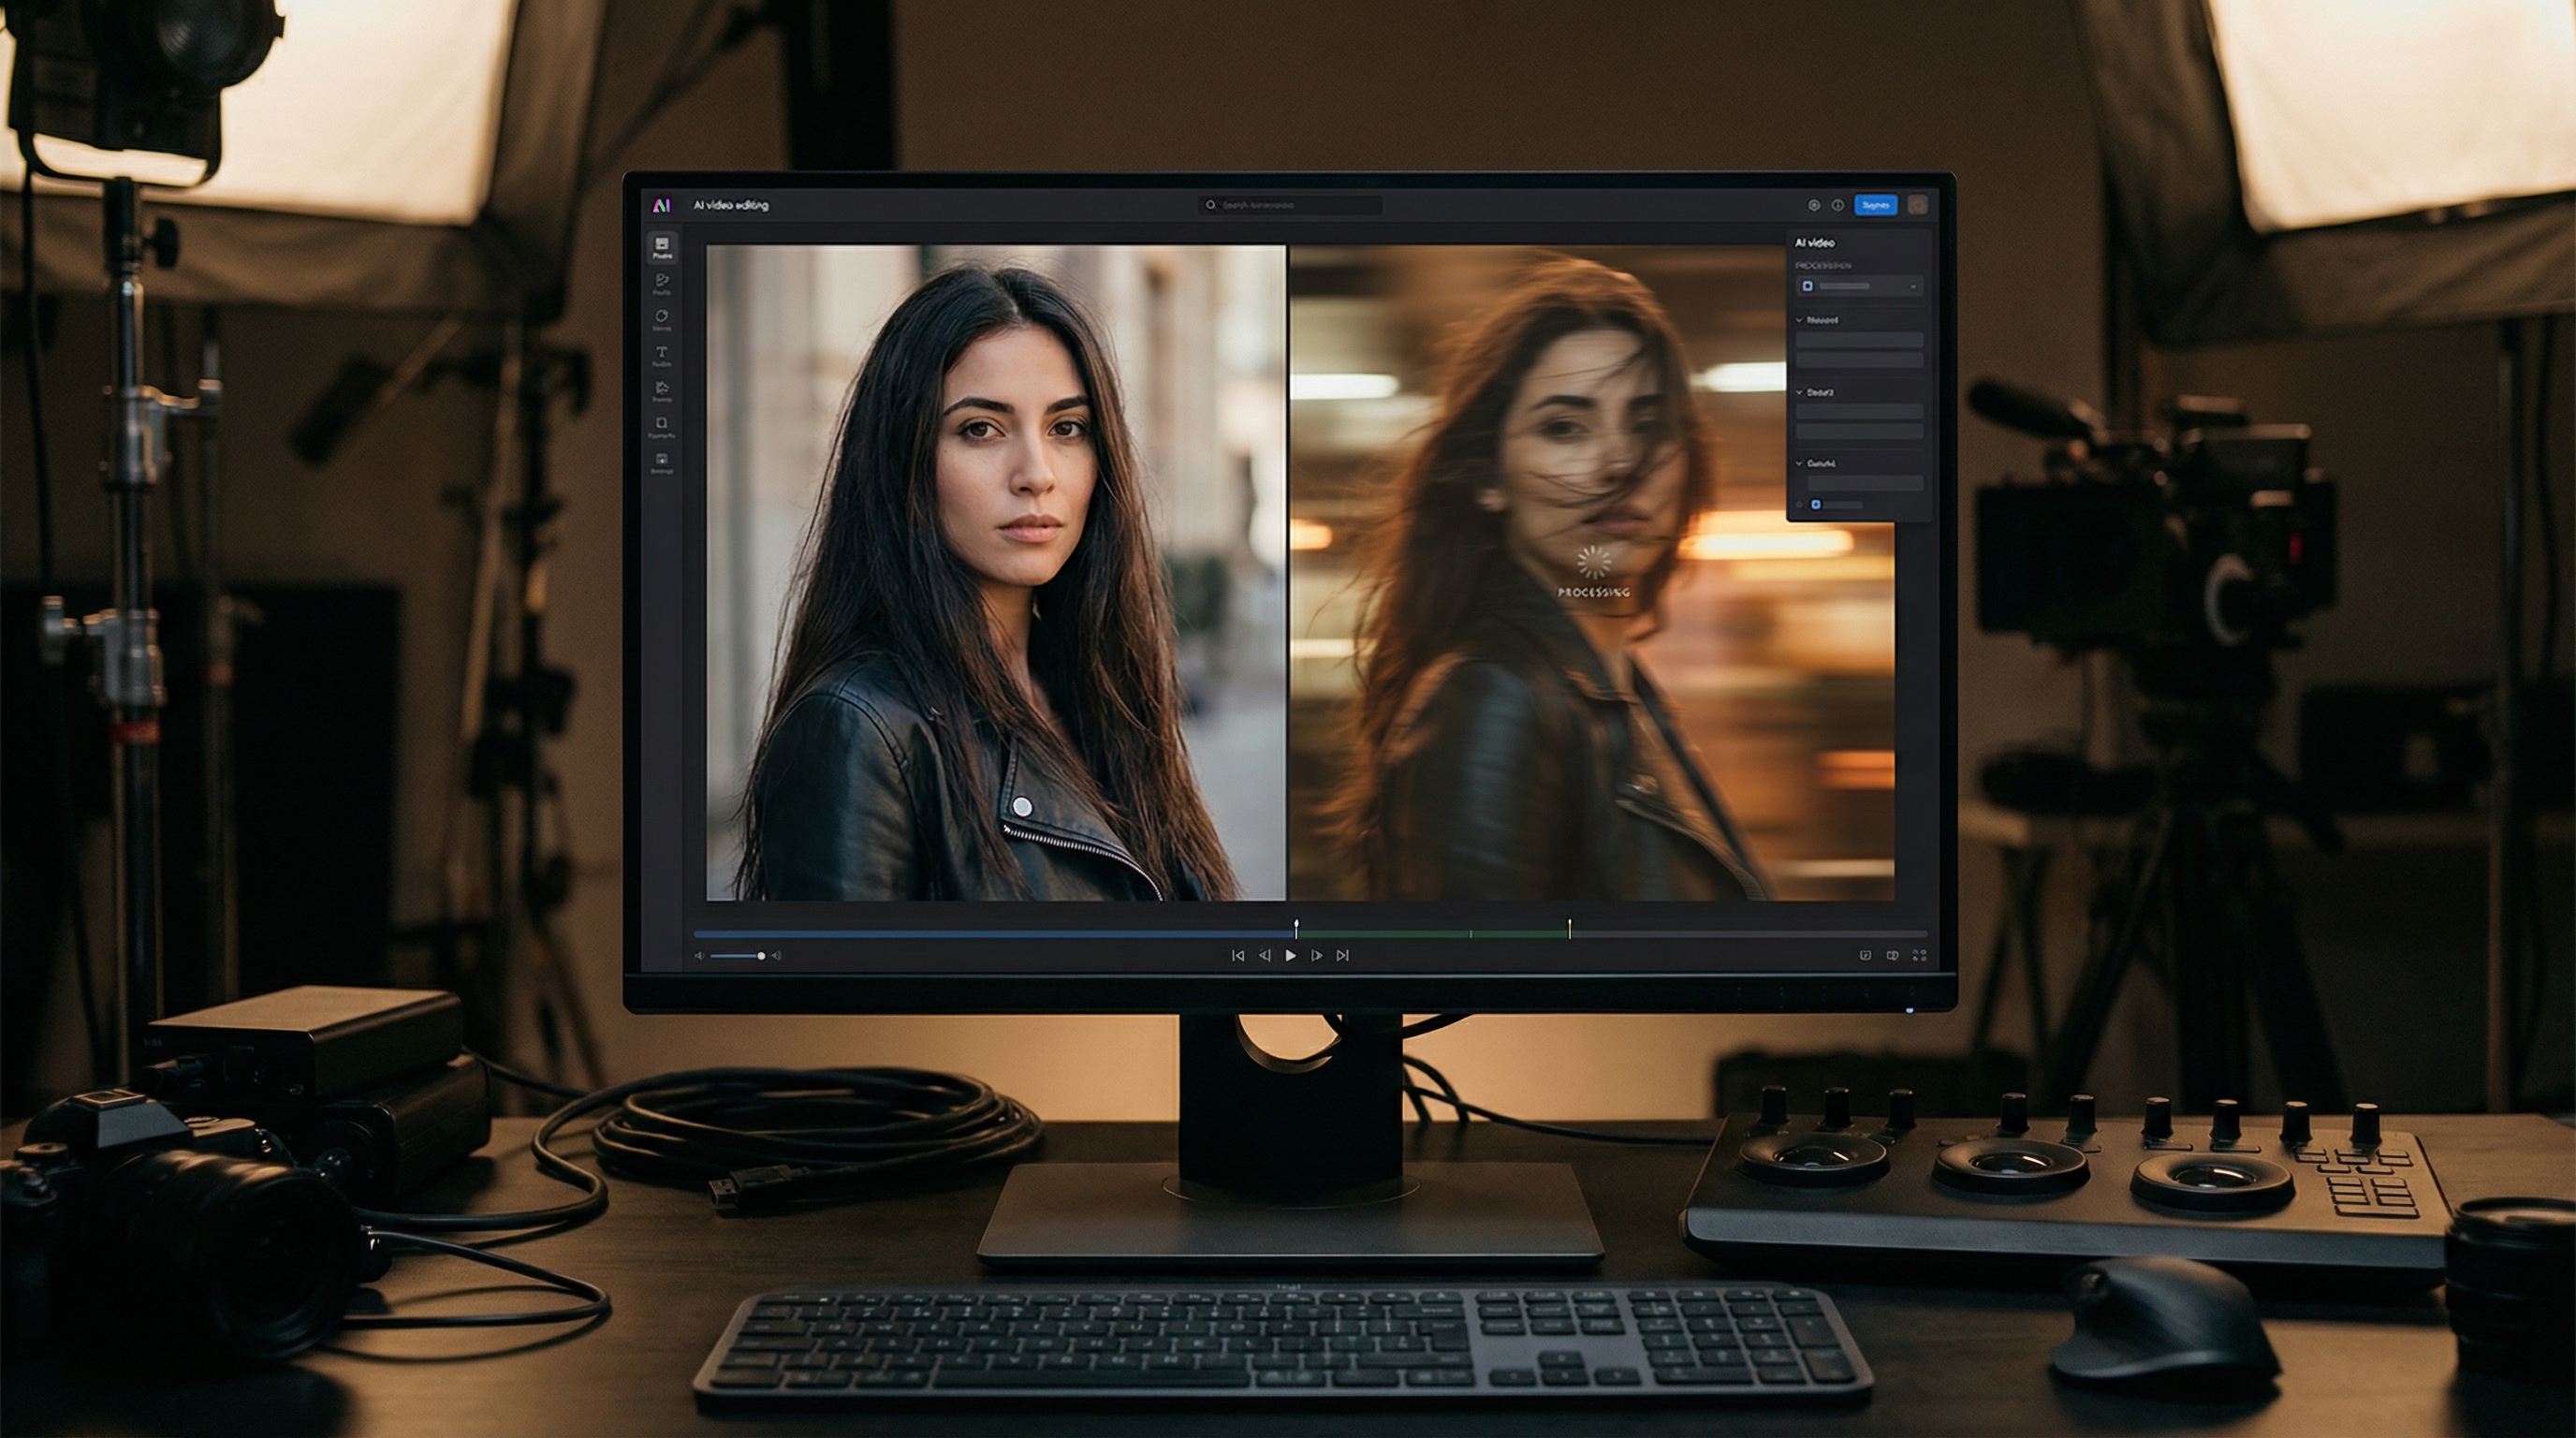Screen dimensions: 2576x1438
Task: Toggle blue square in processing dropdown row
Action: point(1807,286)
